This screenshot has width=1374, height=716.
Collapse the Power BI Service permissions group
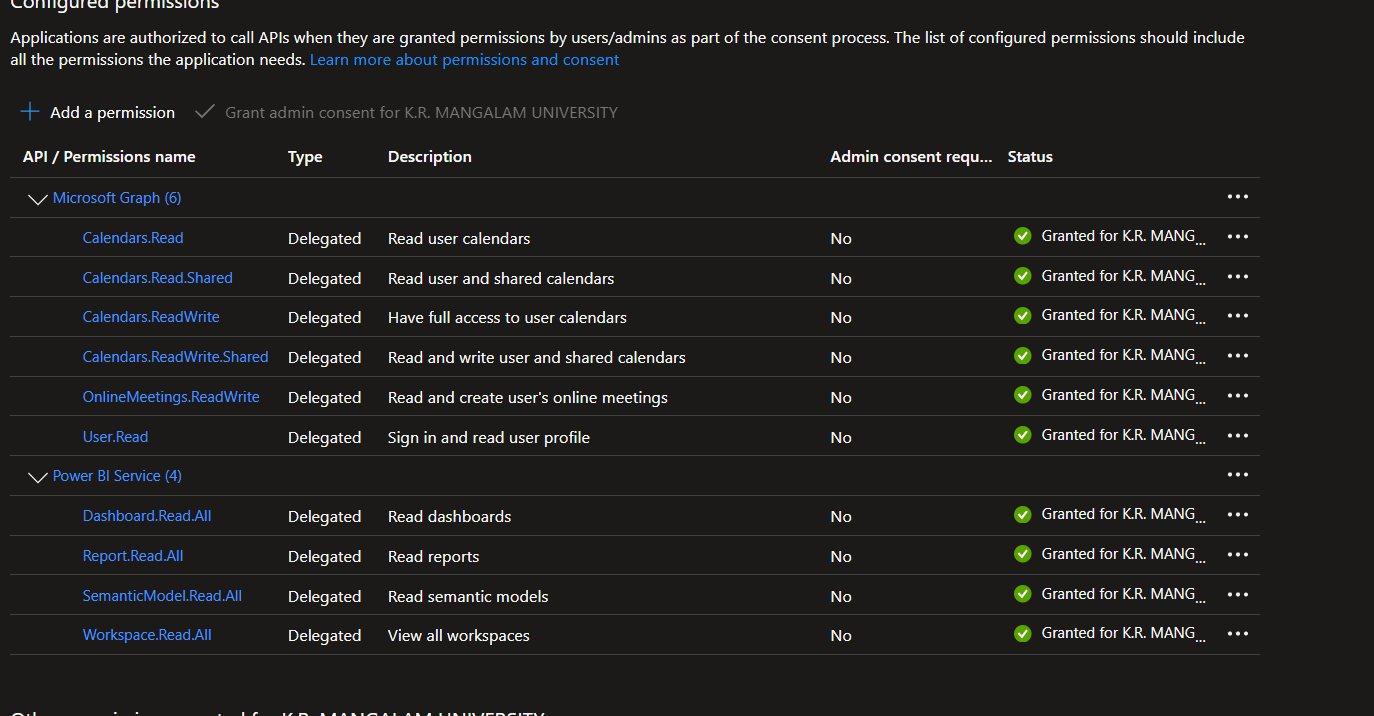[x=38, y=477]
